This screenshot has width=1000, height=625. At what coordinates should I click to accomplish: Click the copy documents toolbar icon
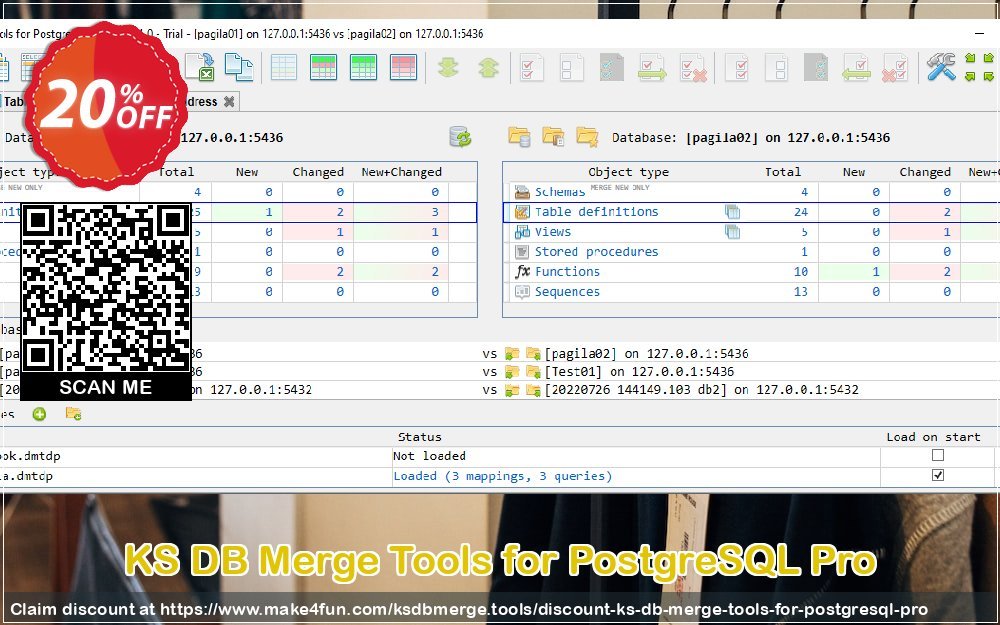239,67
